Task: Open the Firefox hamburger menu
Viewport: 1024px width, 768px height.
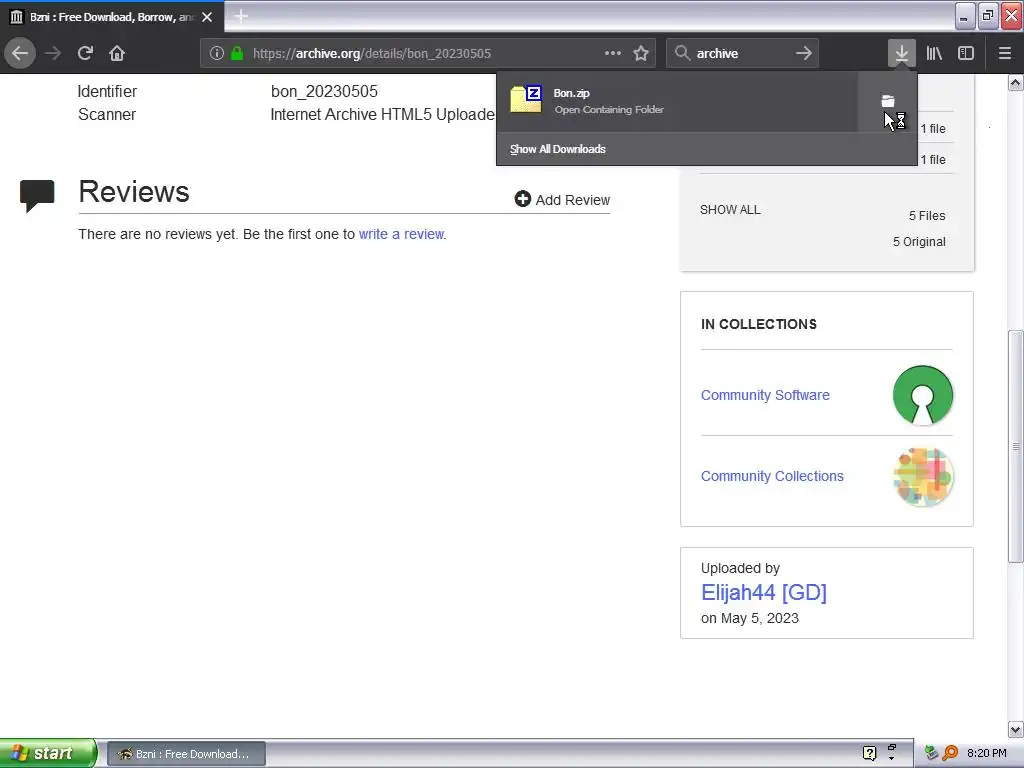Action: [1004, 53]
